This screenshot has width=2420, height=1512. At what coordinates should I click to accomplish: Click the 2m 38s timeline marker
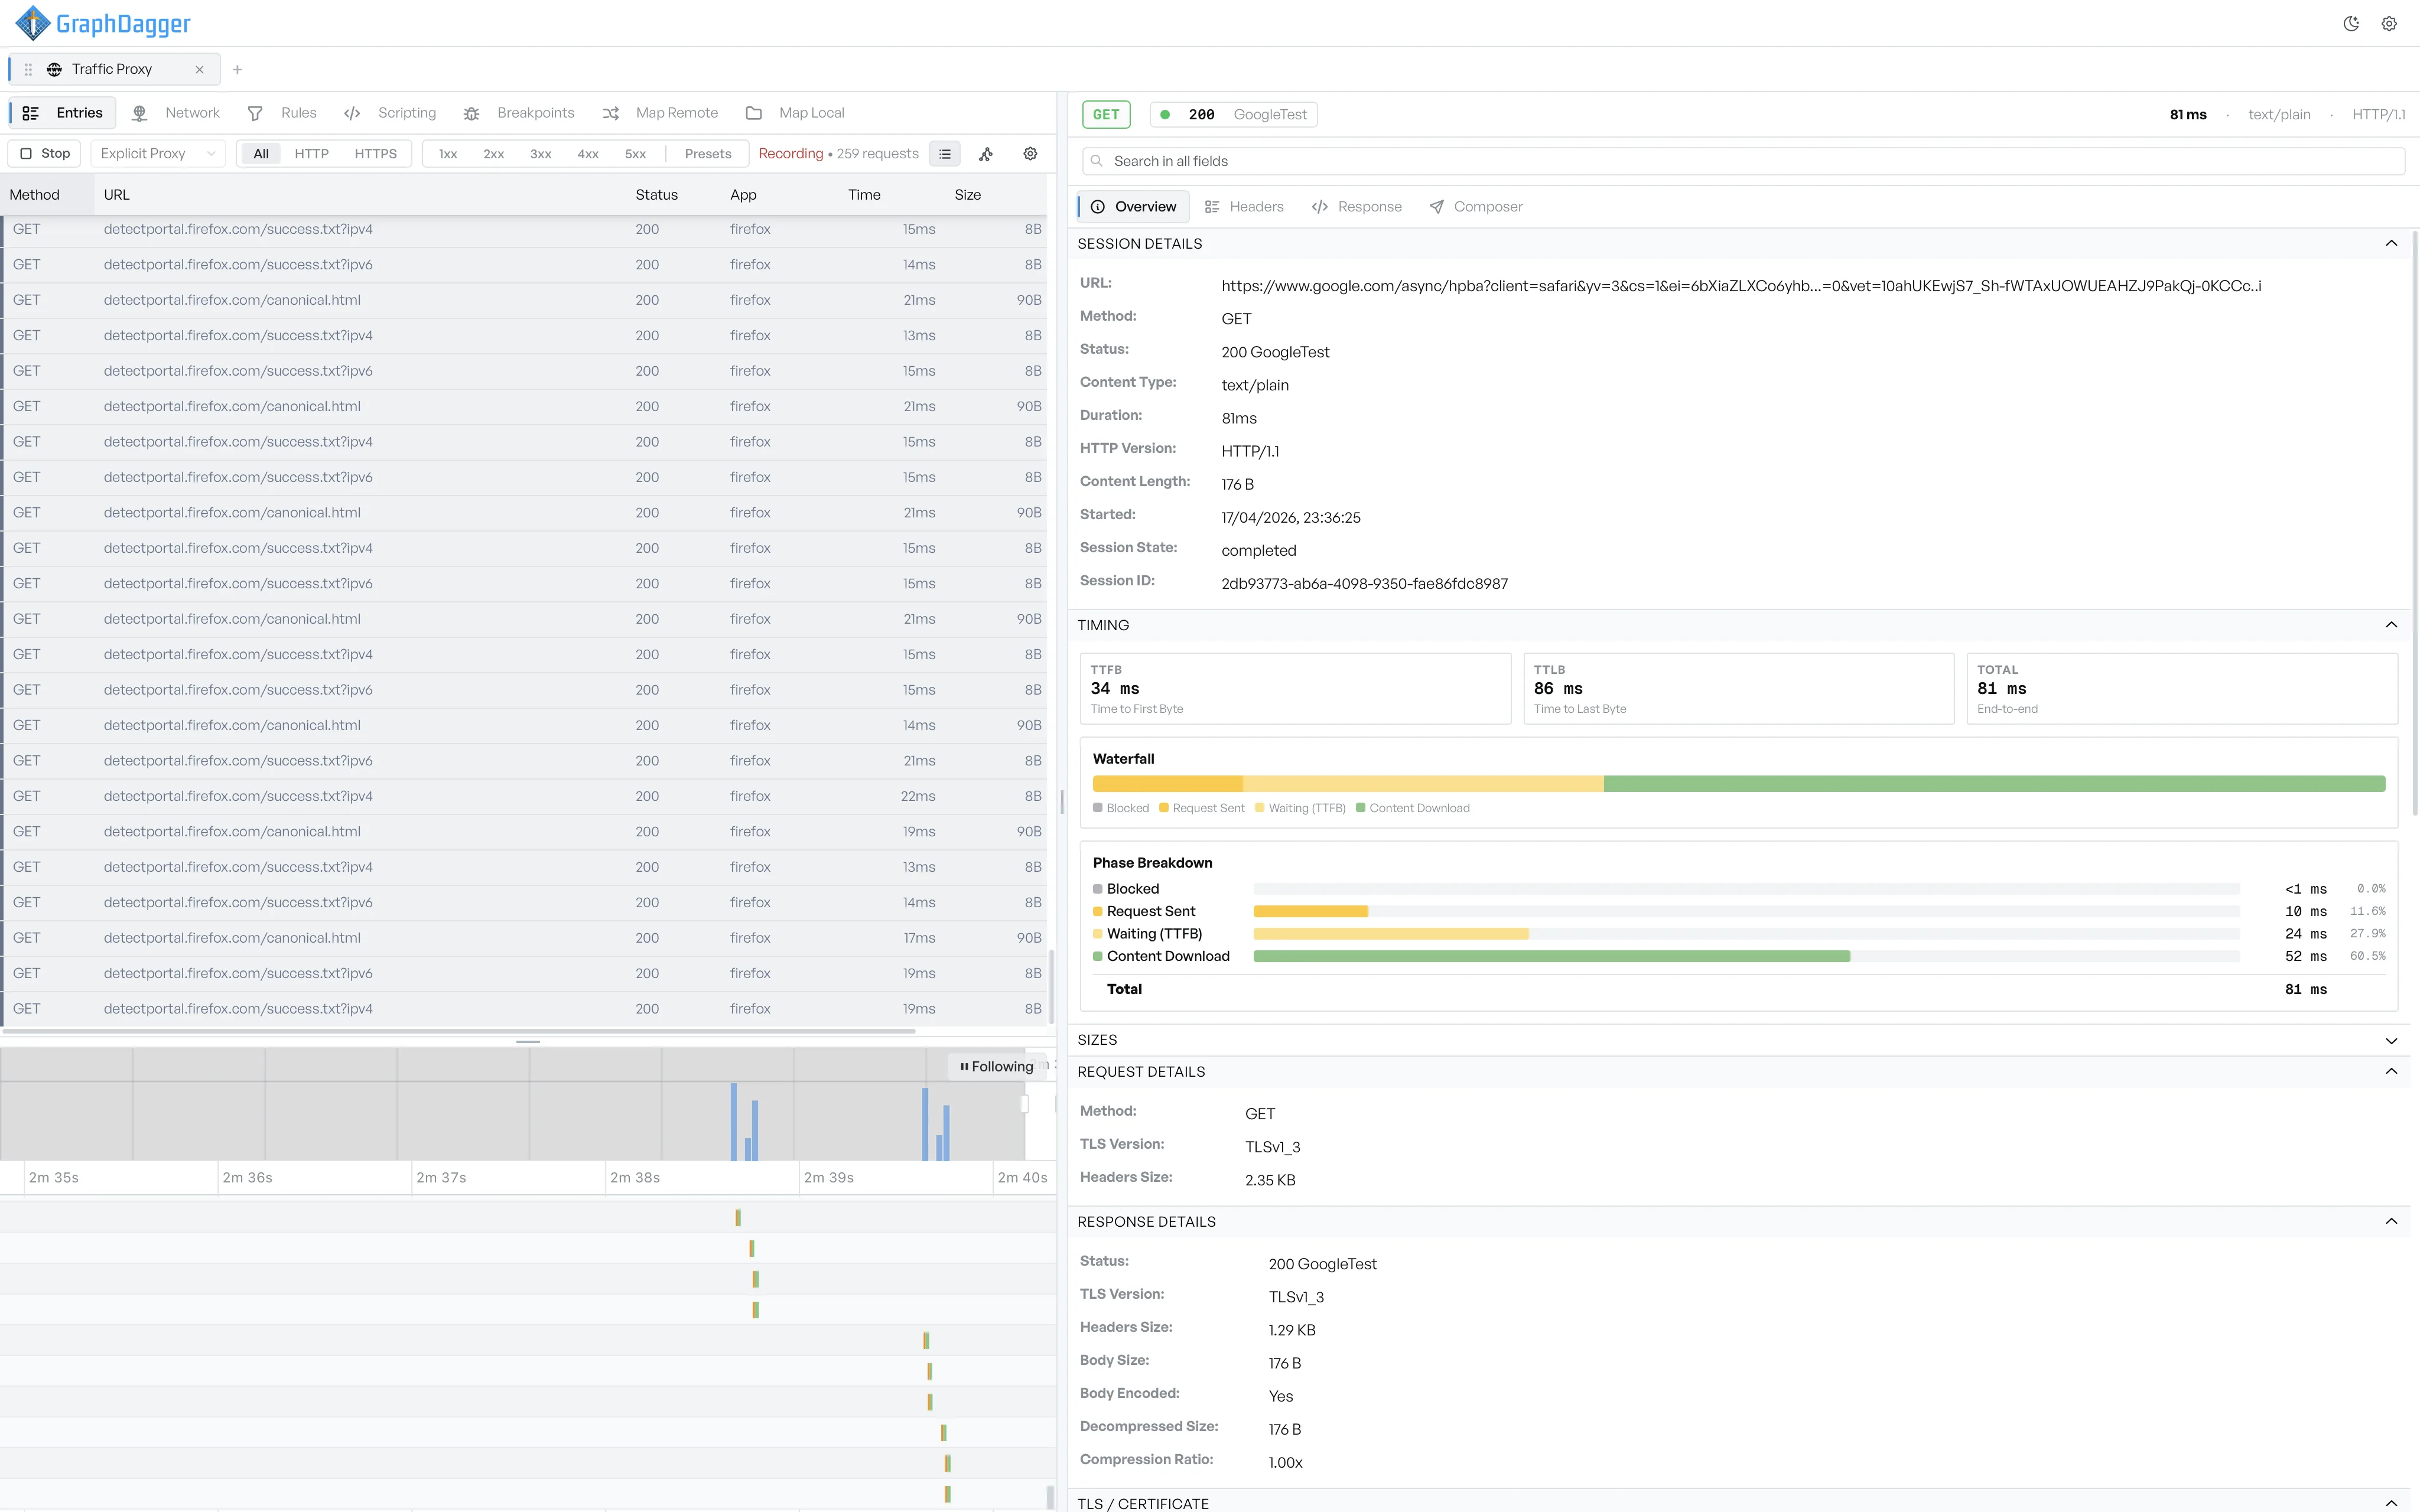pos(635,1178)
